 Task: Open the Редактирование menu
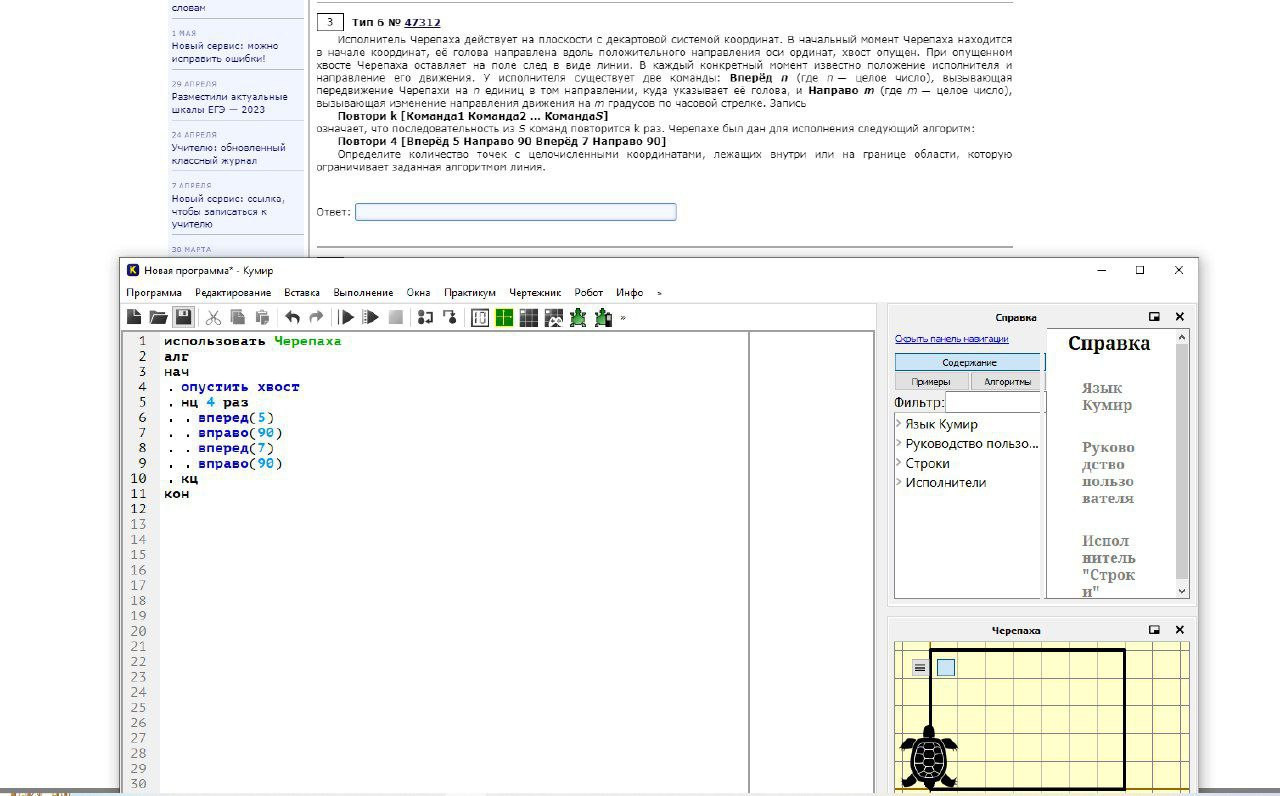click(x=233, y=293)
